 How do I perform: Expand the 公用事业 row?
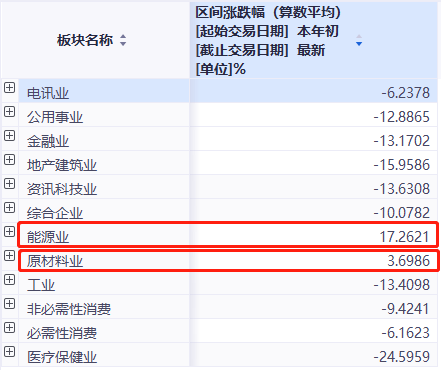[9, 112]
